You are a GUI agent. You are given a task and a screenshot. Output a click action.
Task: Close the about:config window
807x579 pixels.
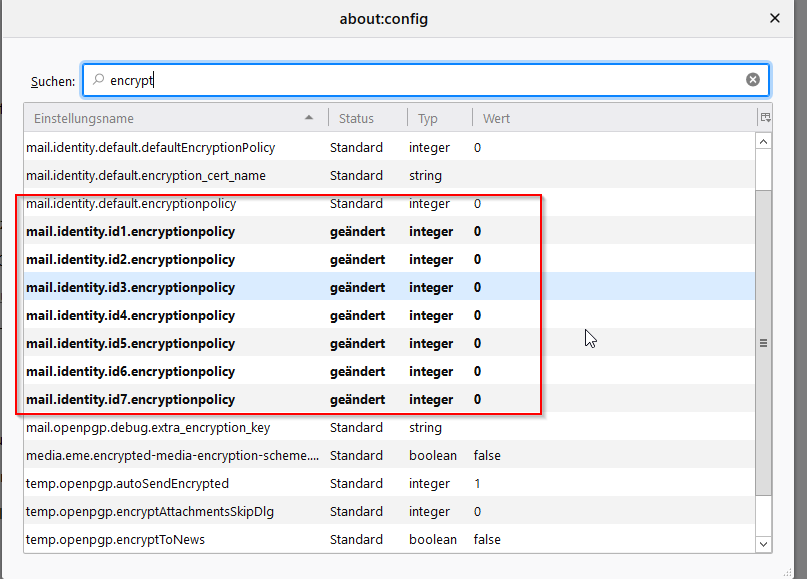pos(774,18)
